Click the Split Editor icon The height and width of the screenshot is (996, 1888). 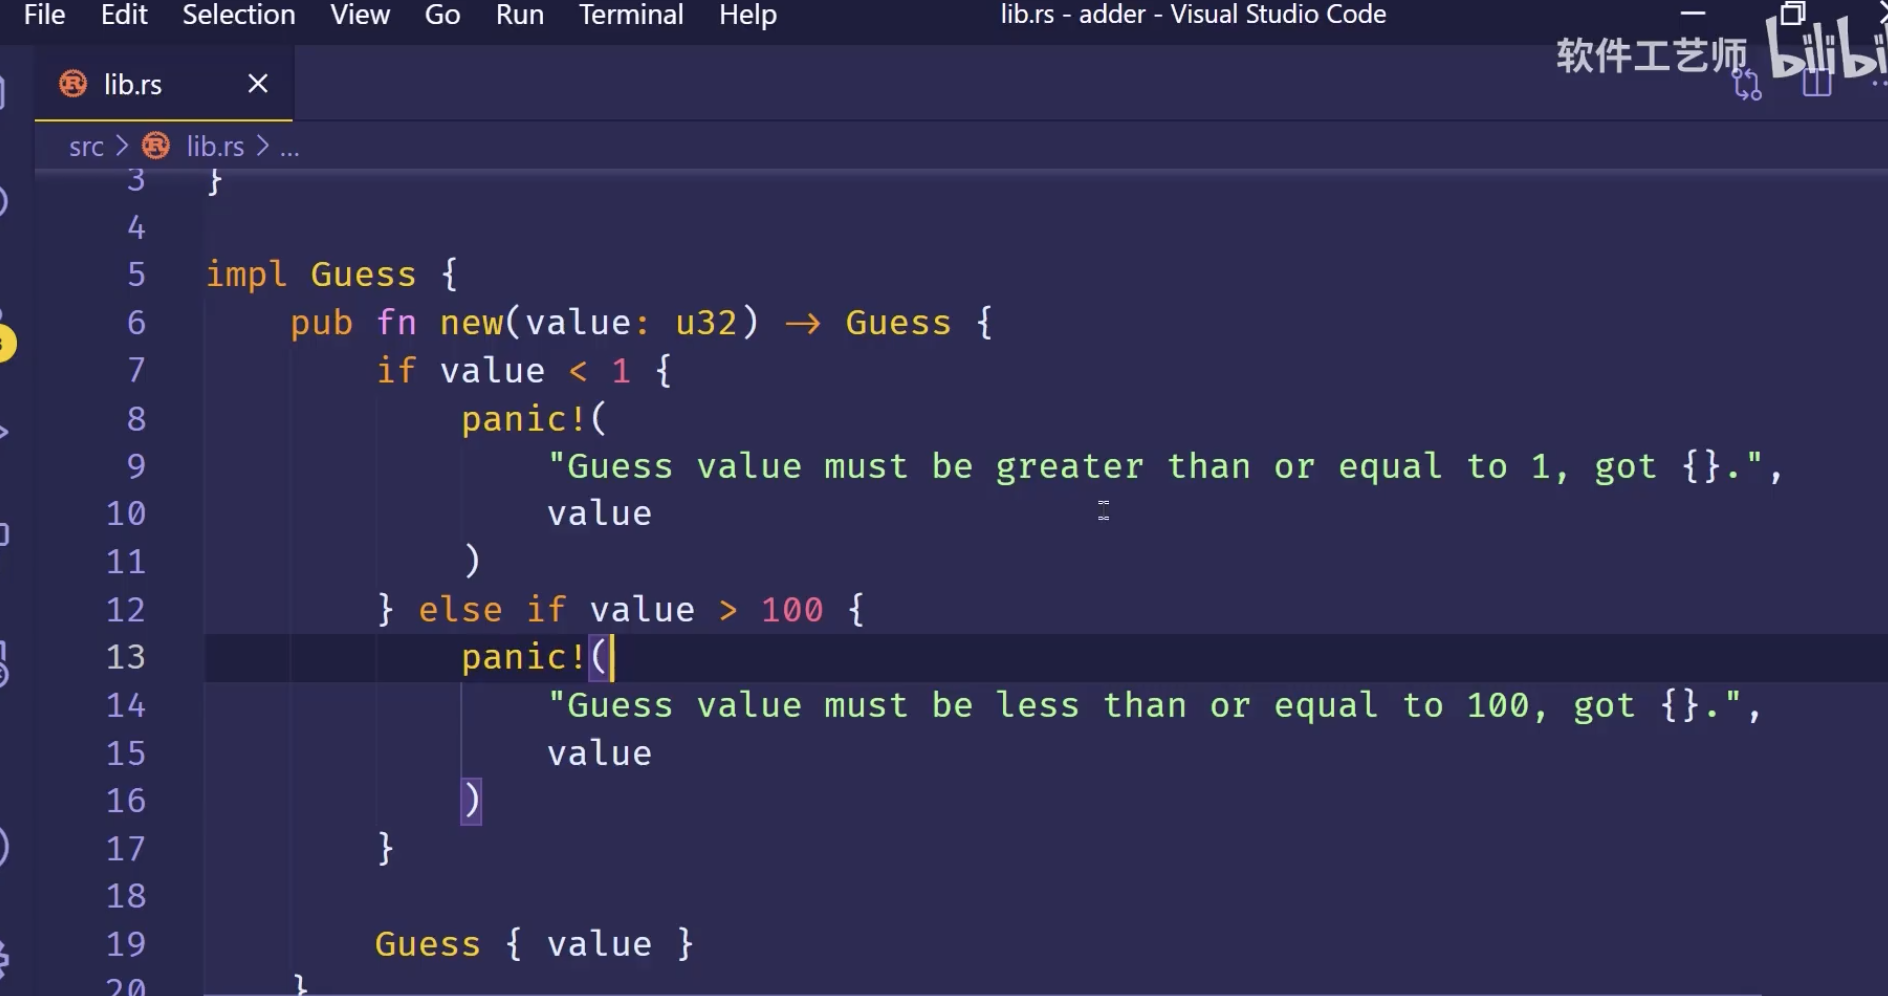[x=1816, y=83]
